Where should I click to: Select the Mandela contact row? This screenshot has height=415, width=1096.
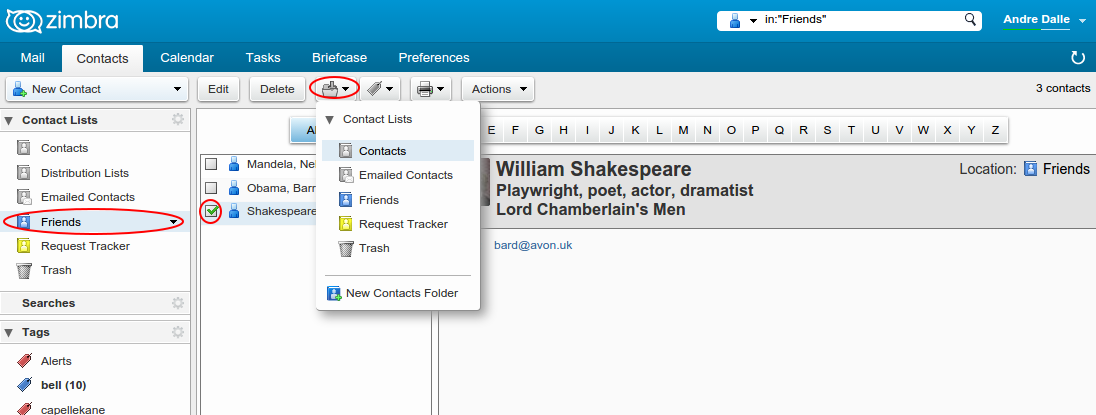point(260,164)
